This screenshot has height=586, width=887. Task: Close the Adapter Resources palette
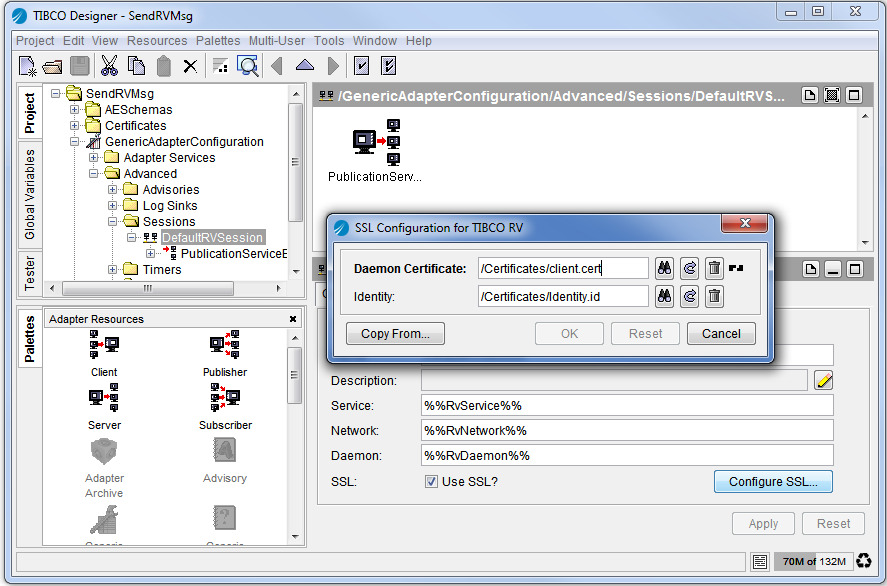pos(293,319)
